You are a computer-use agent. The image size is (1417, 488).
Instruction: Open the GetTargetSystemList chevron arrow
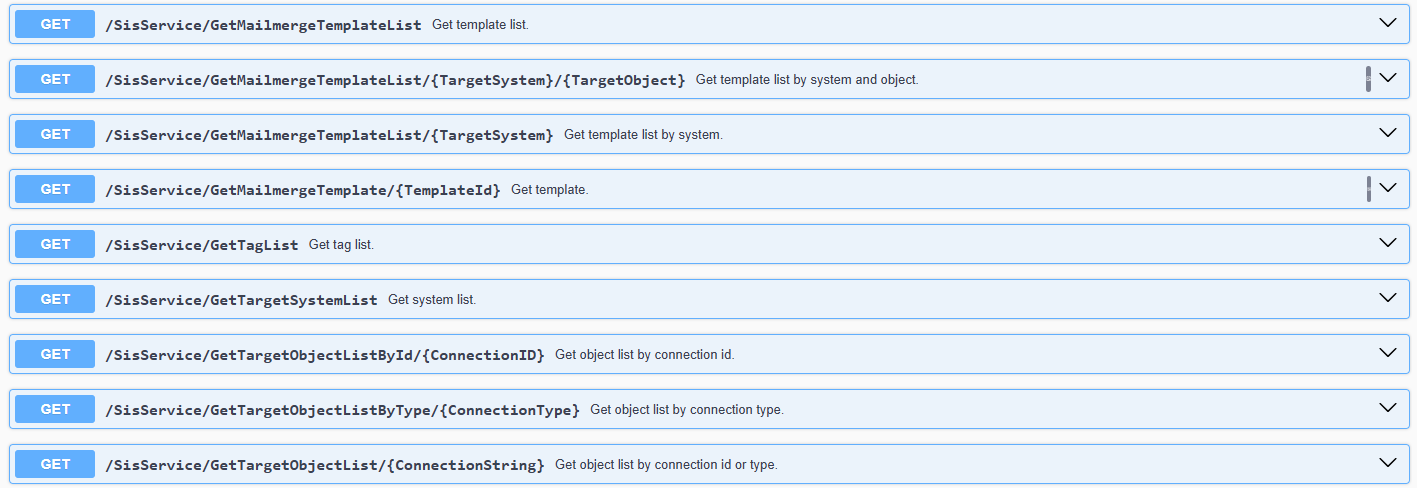1387,298
